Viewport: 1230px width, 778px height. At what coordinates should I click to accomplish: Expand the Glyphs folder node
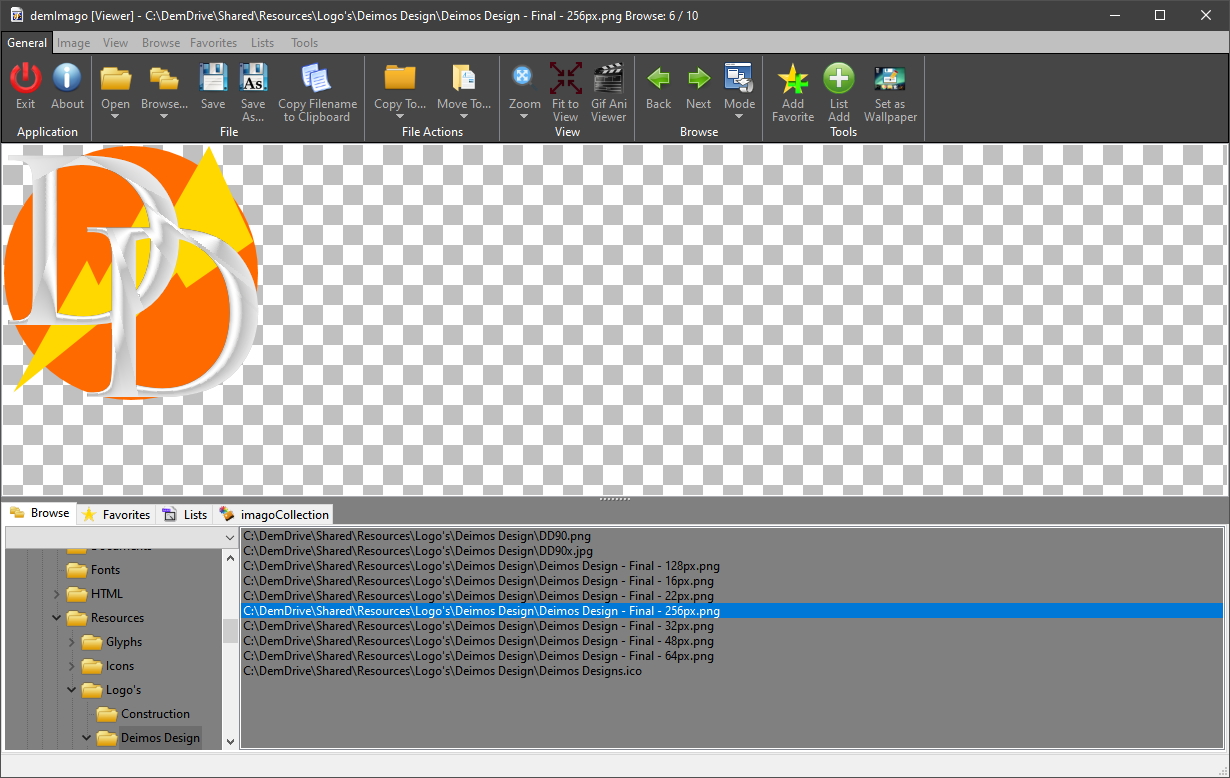click(72, 642)
